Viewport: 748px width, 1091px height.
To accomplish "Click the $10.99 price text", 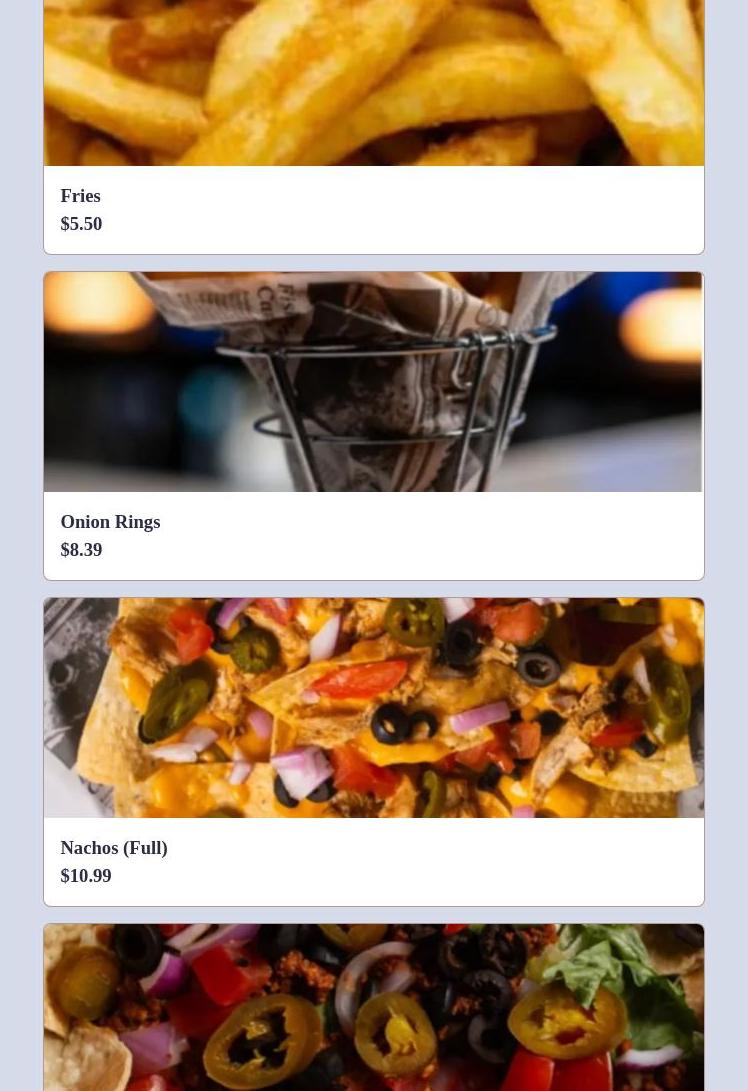I will (86, 876).
